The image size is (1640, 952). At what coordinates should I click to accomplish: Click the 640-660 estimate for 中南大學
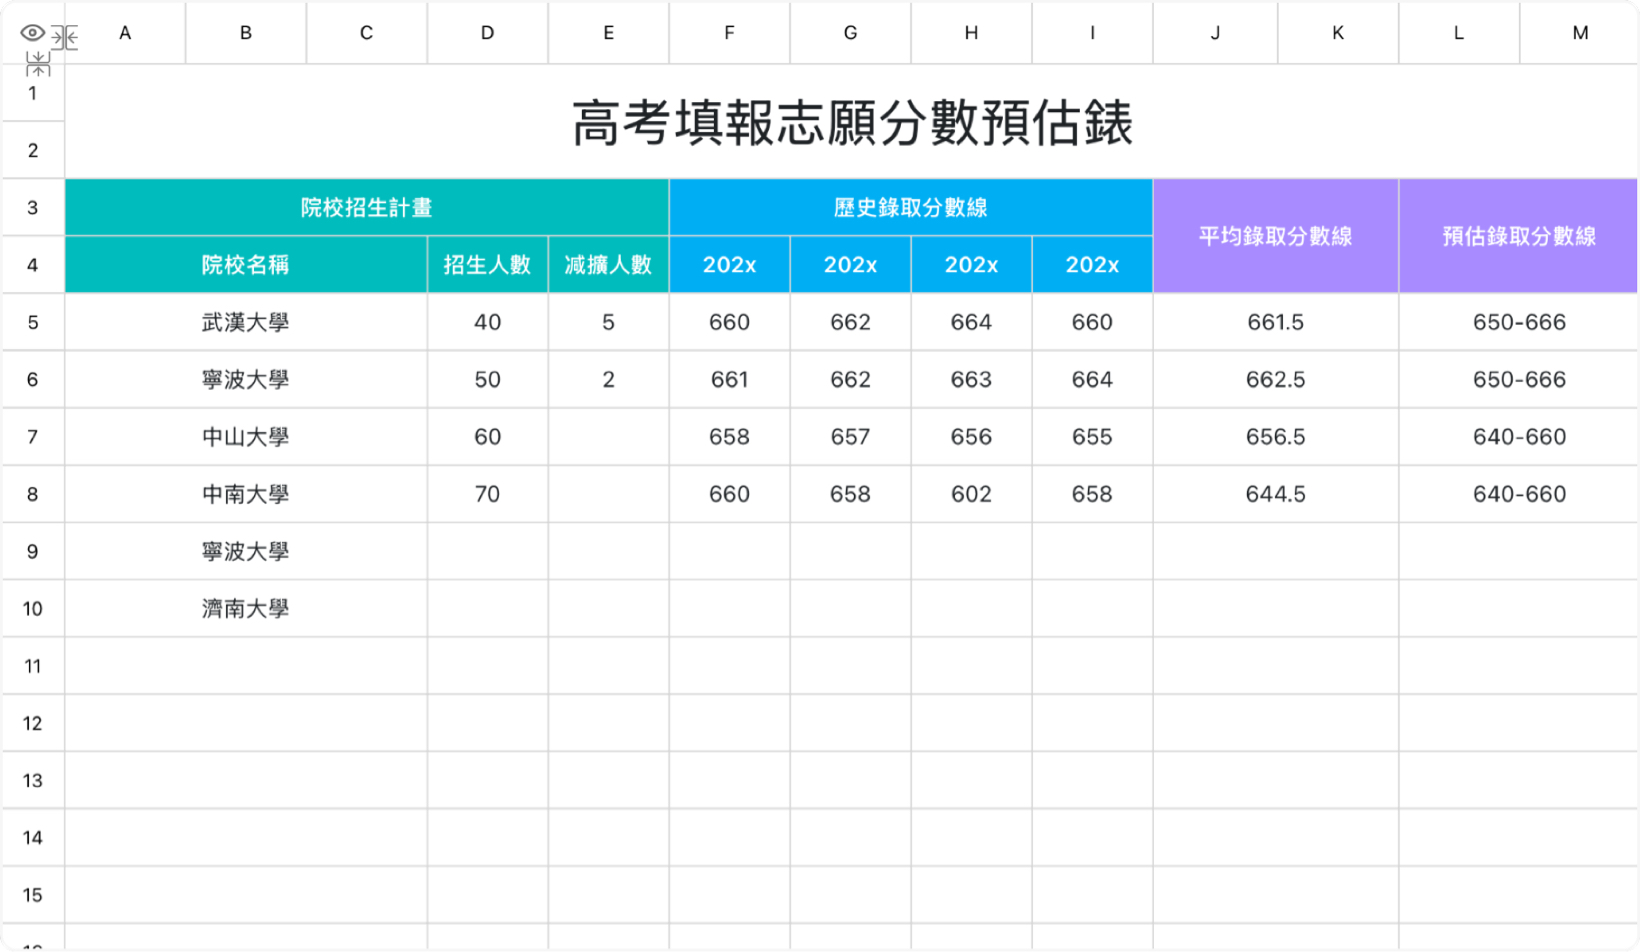(1519, 494)
